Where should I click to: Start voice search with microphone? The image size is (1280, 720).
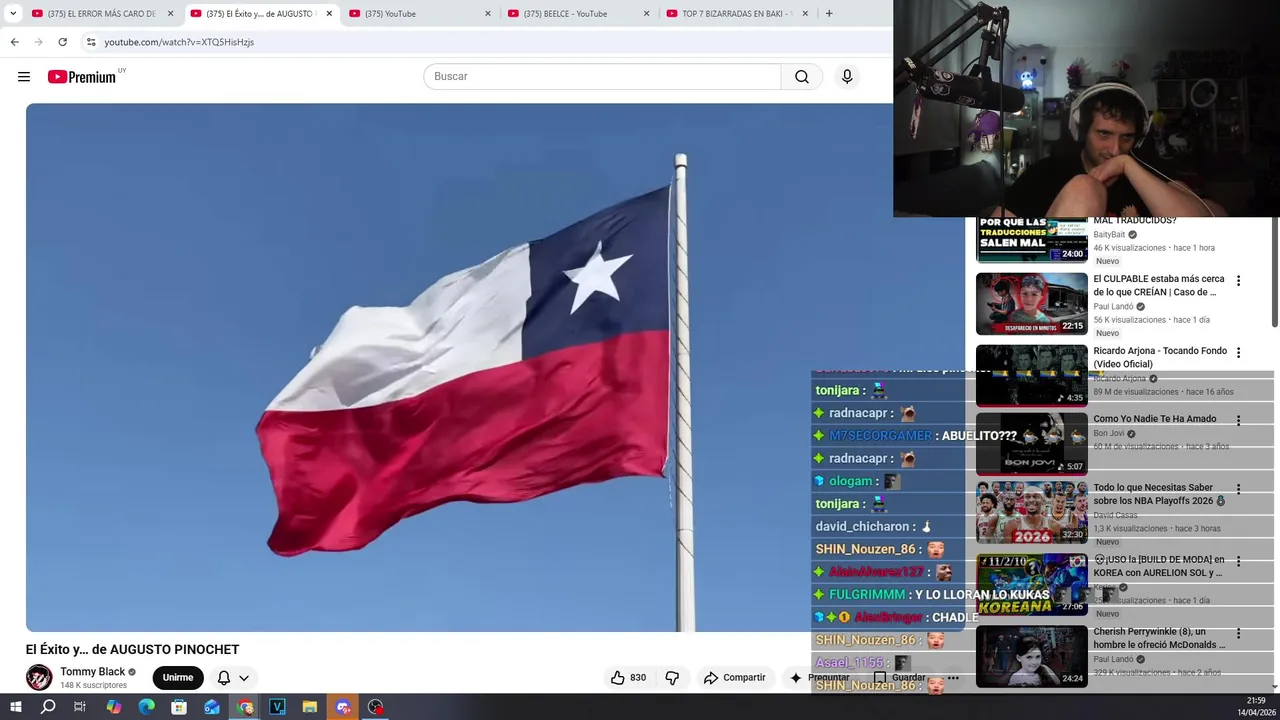[x=847, y=77]
